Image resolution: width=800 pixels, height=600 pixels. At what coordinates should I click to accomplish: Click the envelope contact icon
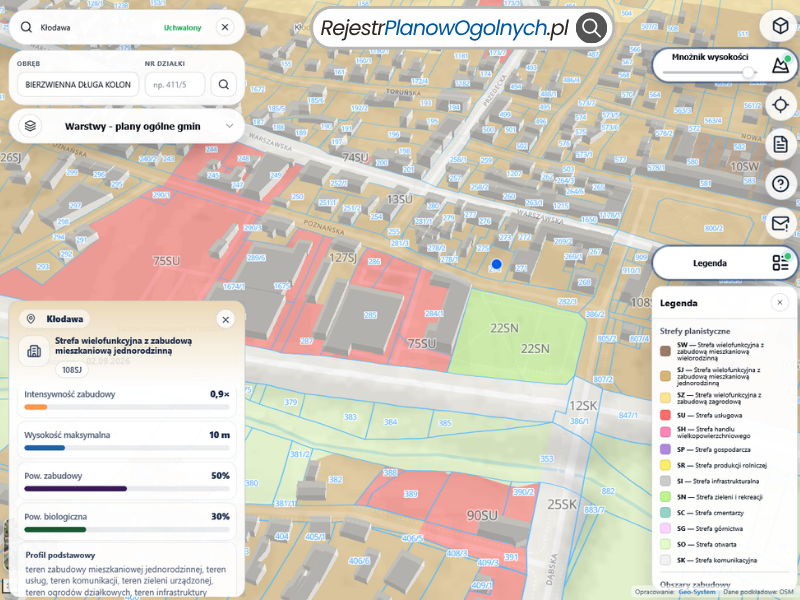coord(780,223)
